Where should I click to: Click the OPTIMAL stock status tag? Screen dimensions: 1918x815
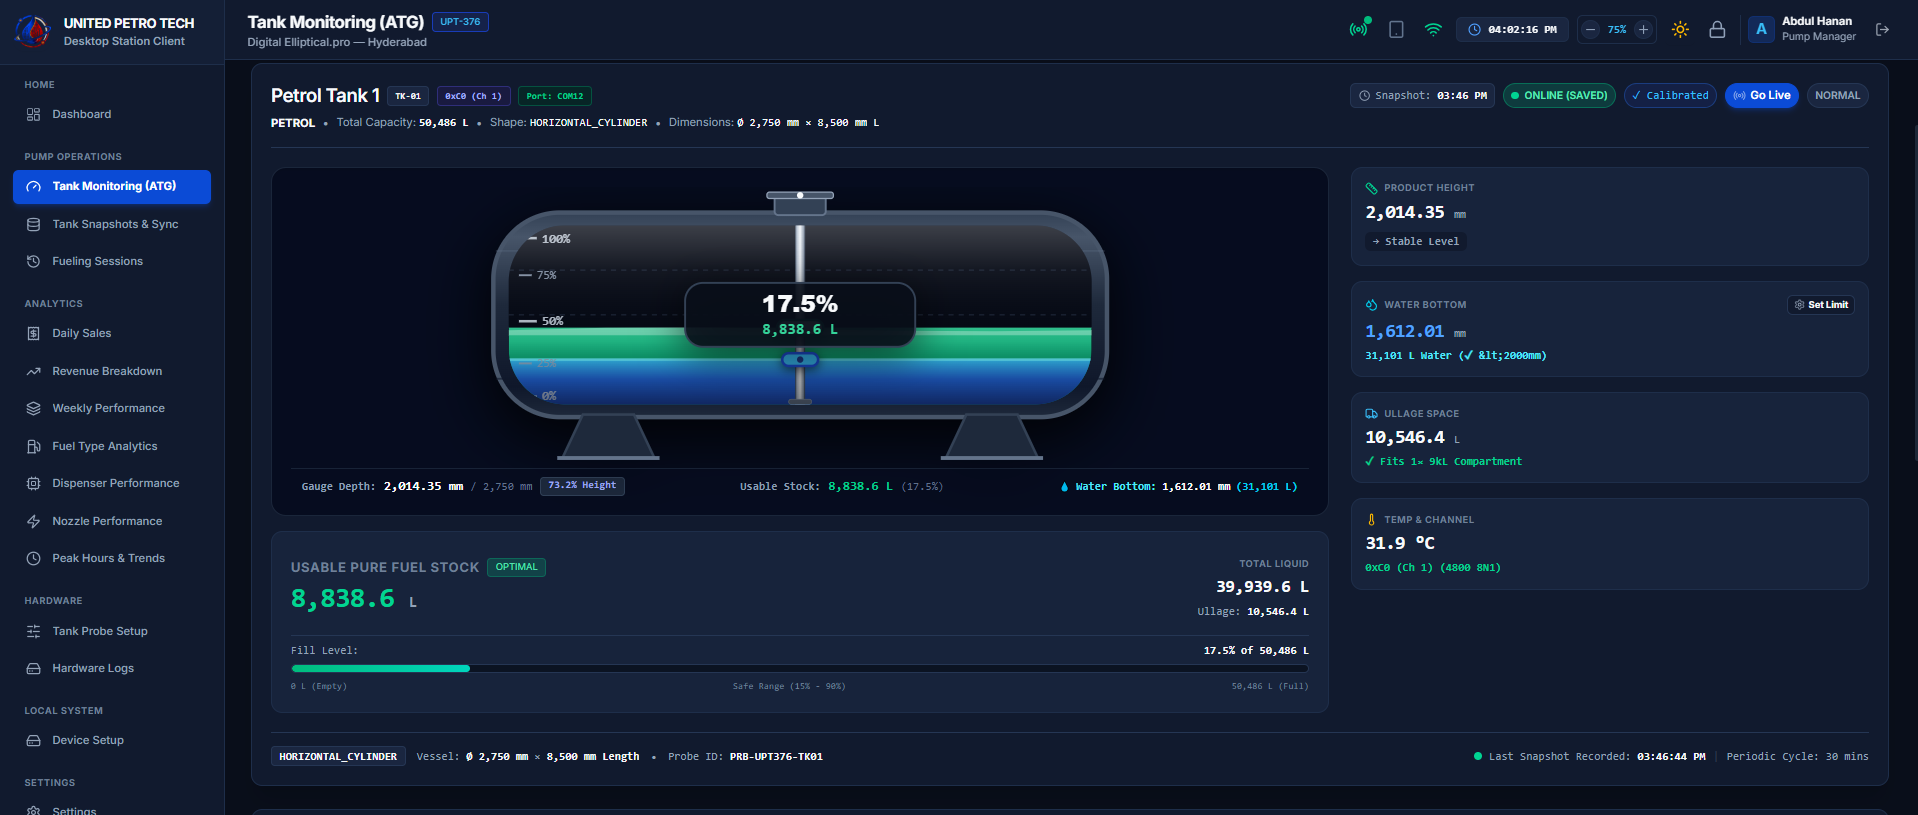point(516,568)
